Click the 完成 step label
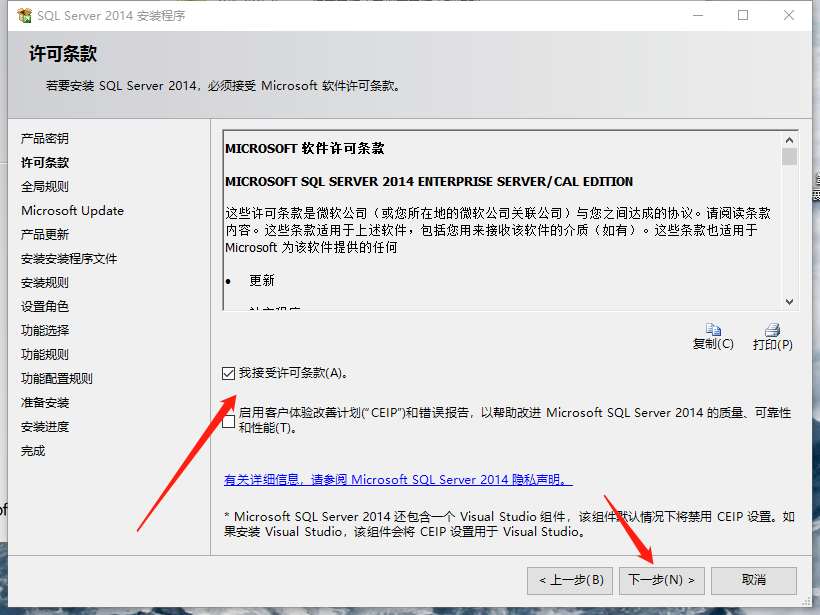Image resolution: width=820 pixels, height=615 pixels. pyautogui.click(x=33, y=451)
